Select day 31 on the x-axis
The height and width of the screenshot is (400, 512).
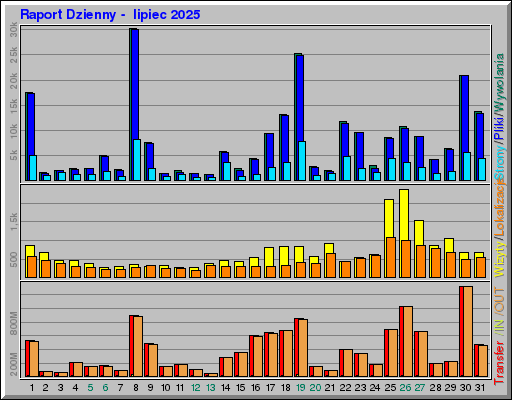tap(480, 388)
